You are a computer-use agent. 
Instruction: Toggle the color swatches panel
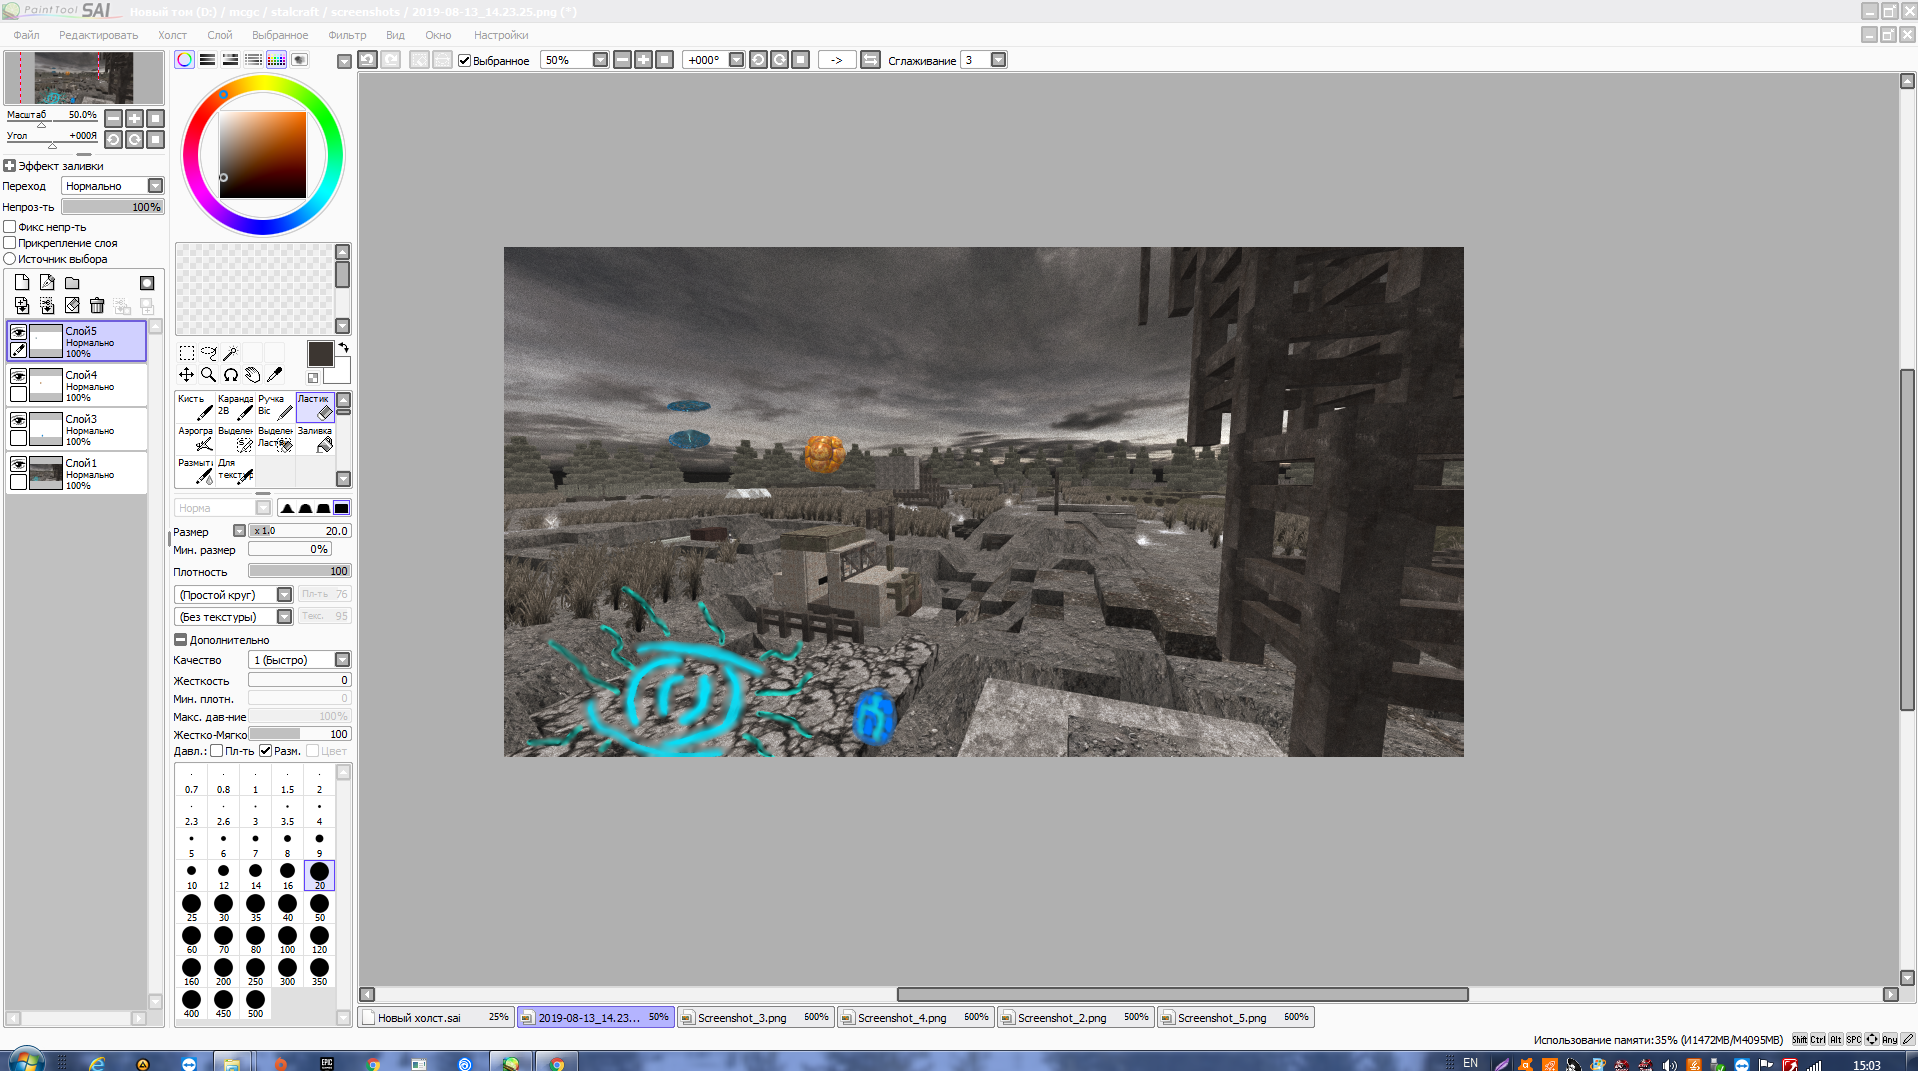pyautogui.click(x=276, y=60)
